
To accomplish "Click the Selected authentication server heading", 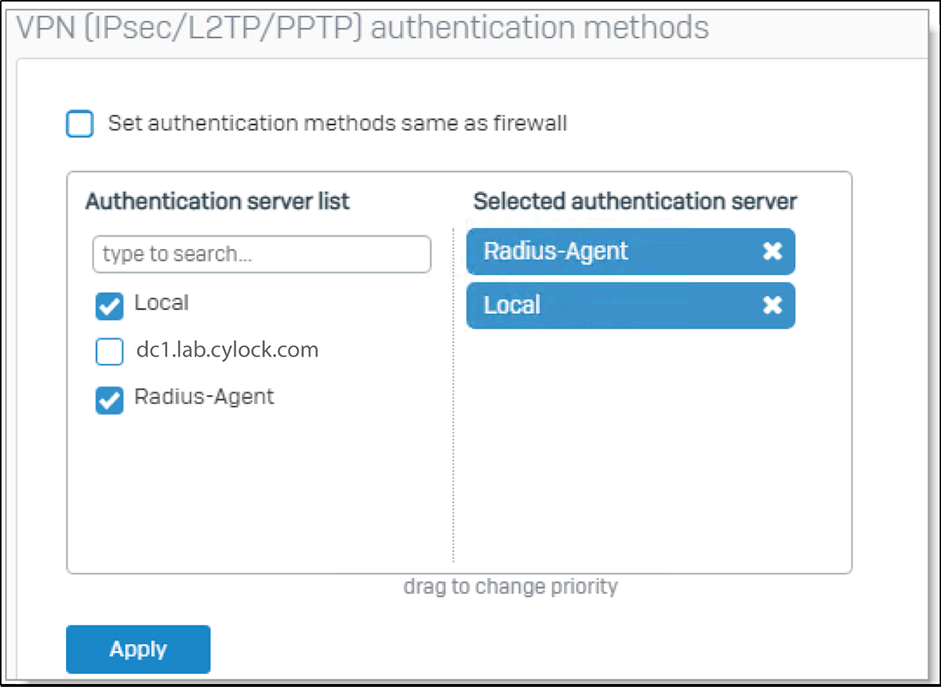I will coord(635,201).
